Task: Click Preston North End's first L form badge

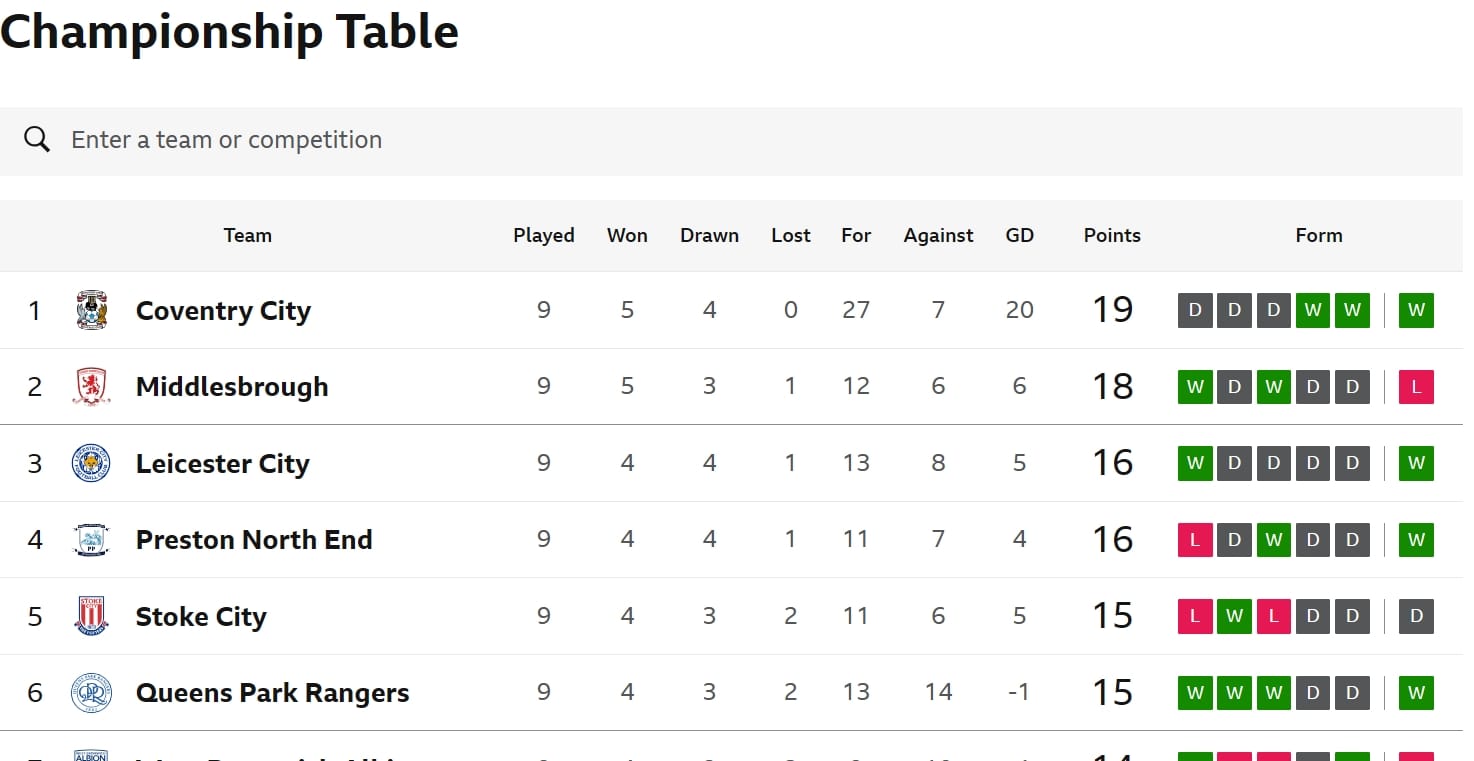Action: point(1195,540)
